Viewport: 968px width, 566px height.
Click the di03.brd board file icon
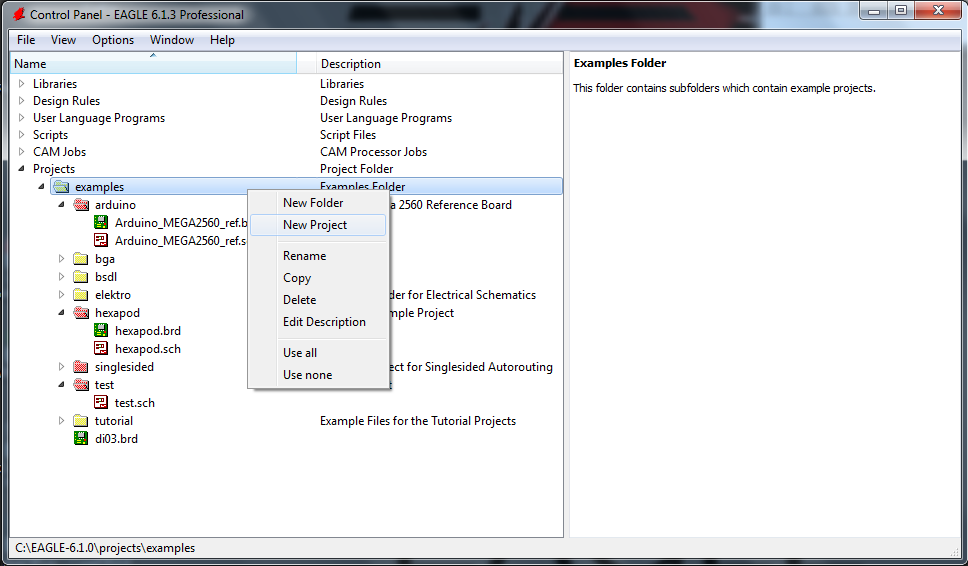[81, 439]
